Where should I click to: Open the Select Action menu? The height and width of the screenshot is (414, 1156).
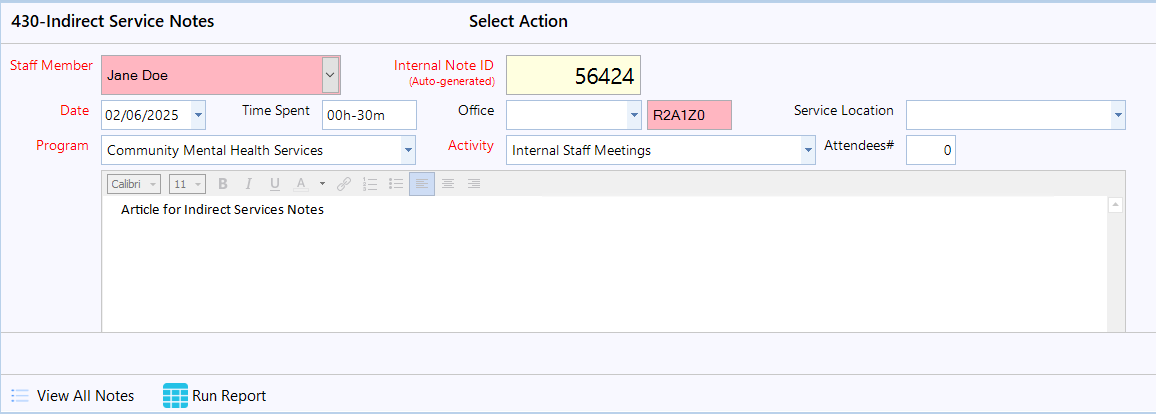point(518,21)
